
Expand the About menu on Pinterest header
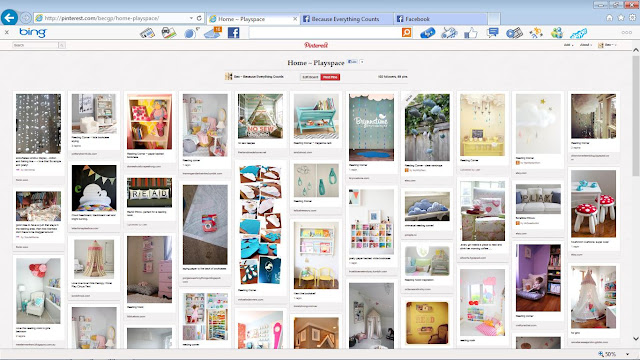(585, 45)
